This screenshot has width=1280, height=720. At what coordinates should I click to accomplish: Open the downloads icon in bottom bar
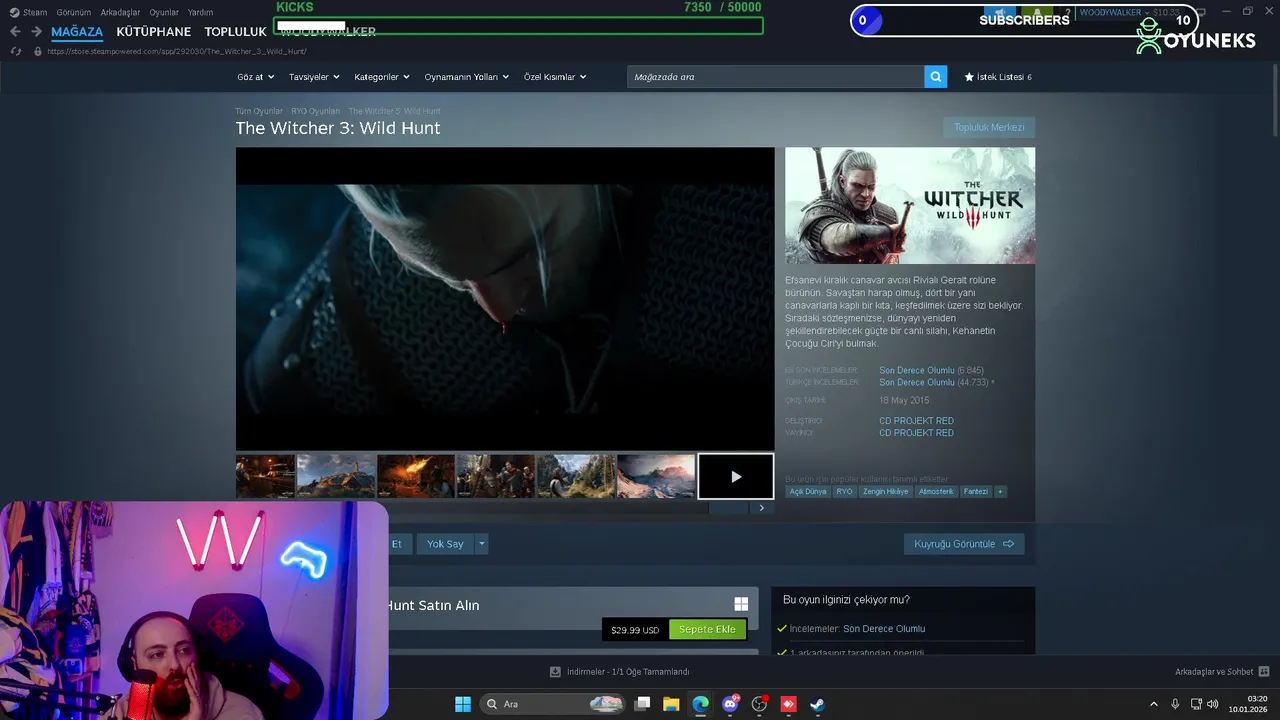pos(555,672)
